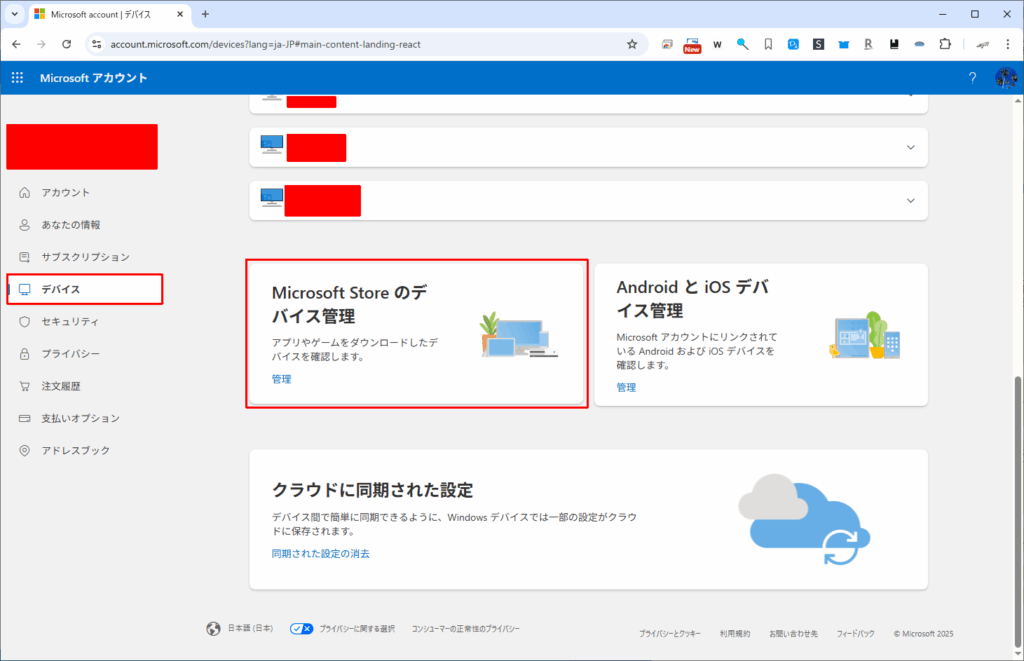Open アドレスブック in the sidebar

[x=75, y=450]
